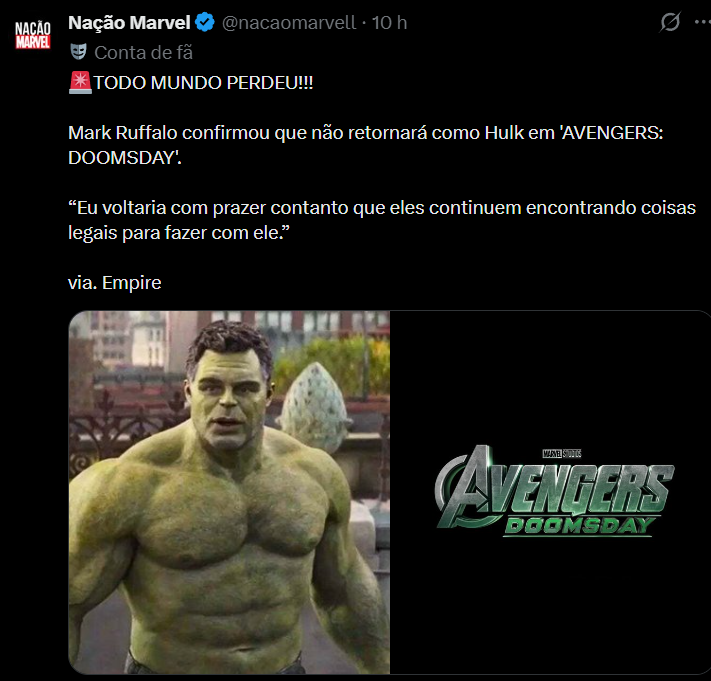Open the @nacaomarvell handle link
The width and height of the screenshot is (711, 681).
[x=289, y=22]
